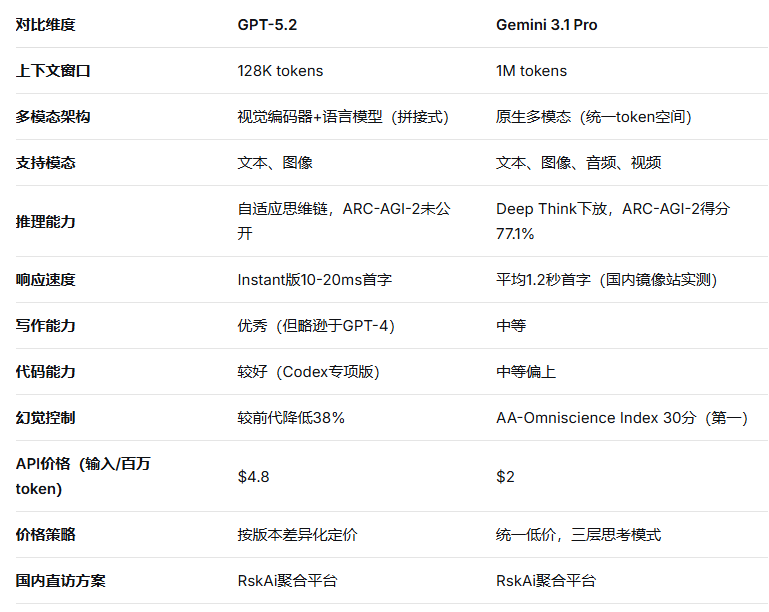The height and width of the screenshot is (612, 769).
Task: Click 'Deep Think下放，ARC-AGI-2得分77.1%' cell
Action: tap(613, 221)
